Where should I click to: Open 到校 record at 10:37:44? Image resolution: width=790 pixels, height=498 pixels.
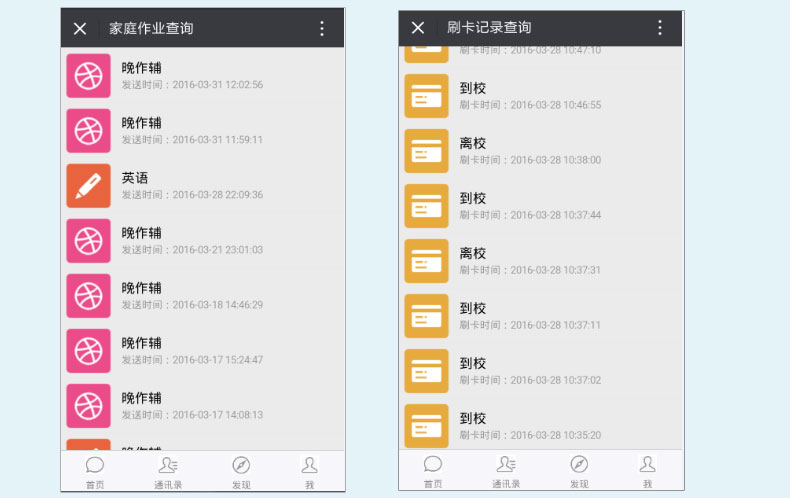541,206
